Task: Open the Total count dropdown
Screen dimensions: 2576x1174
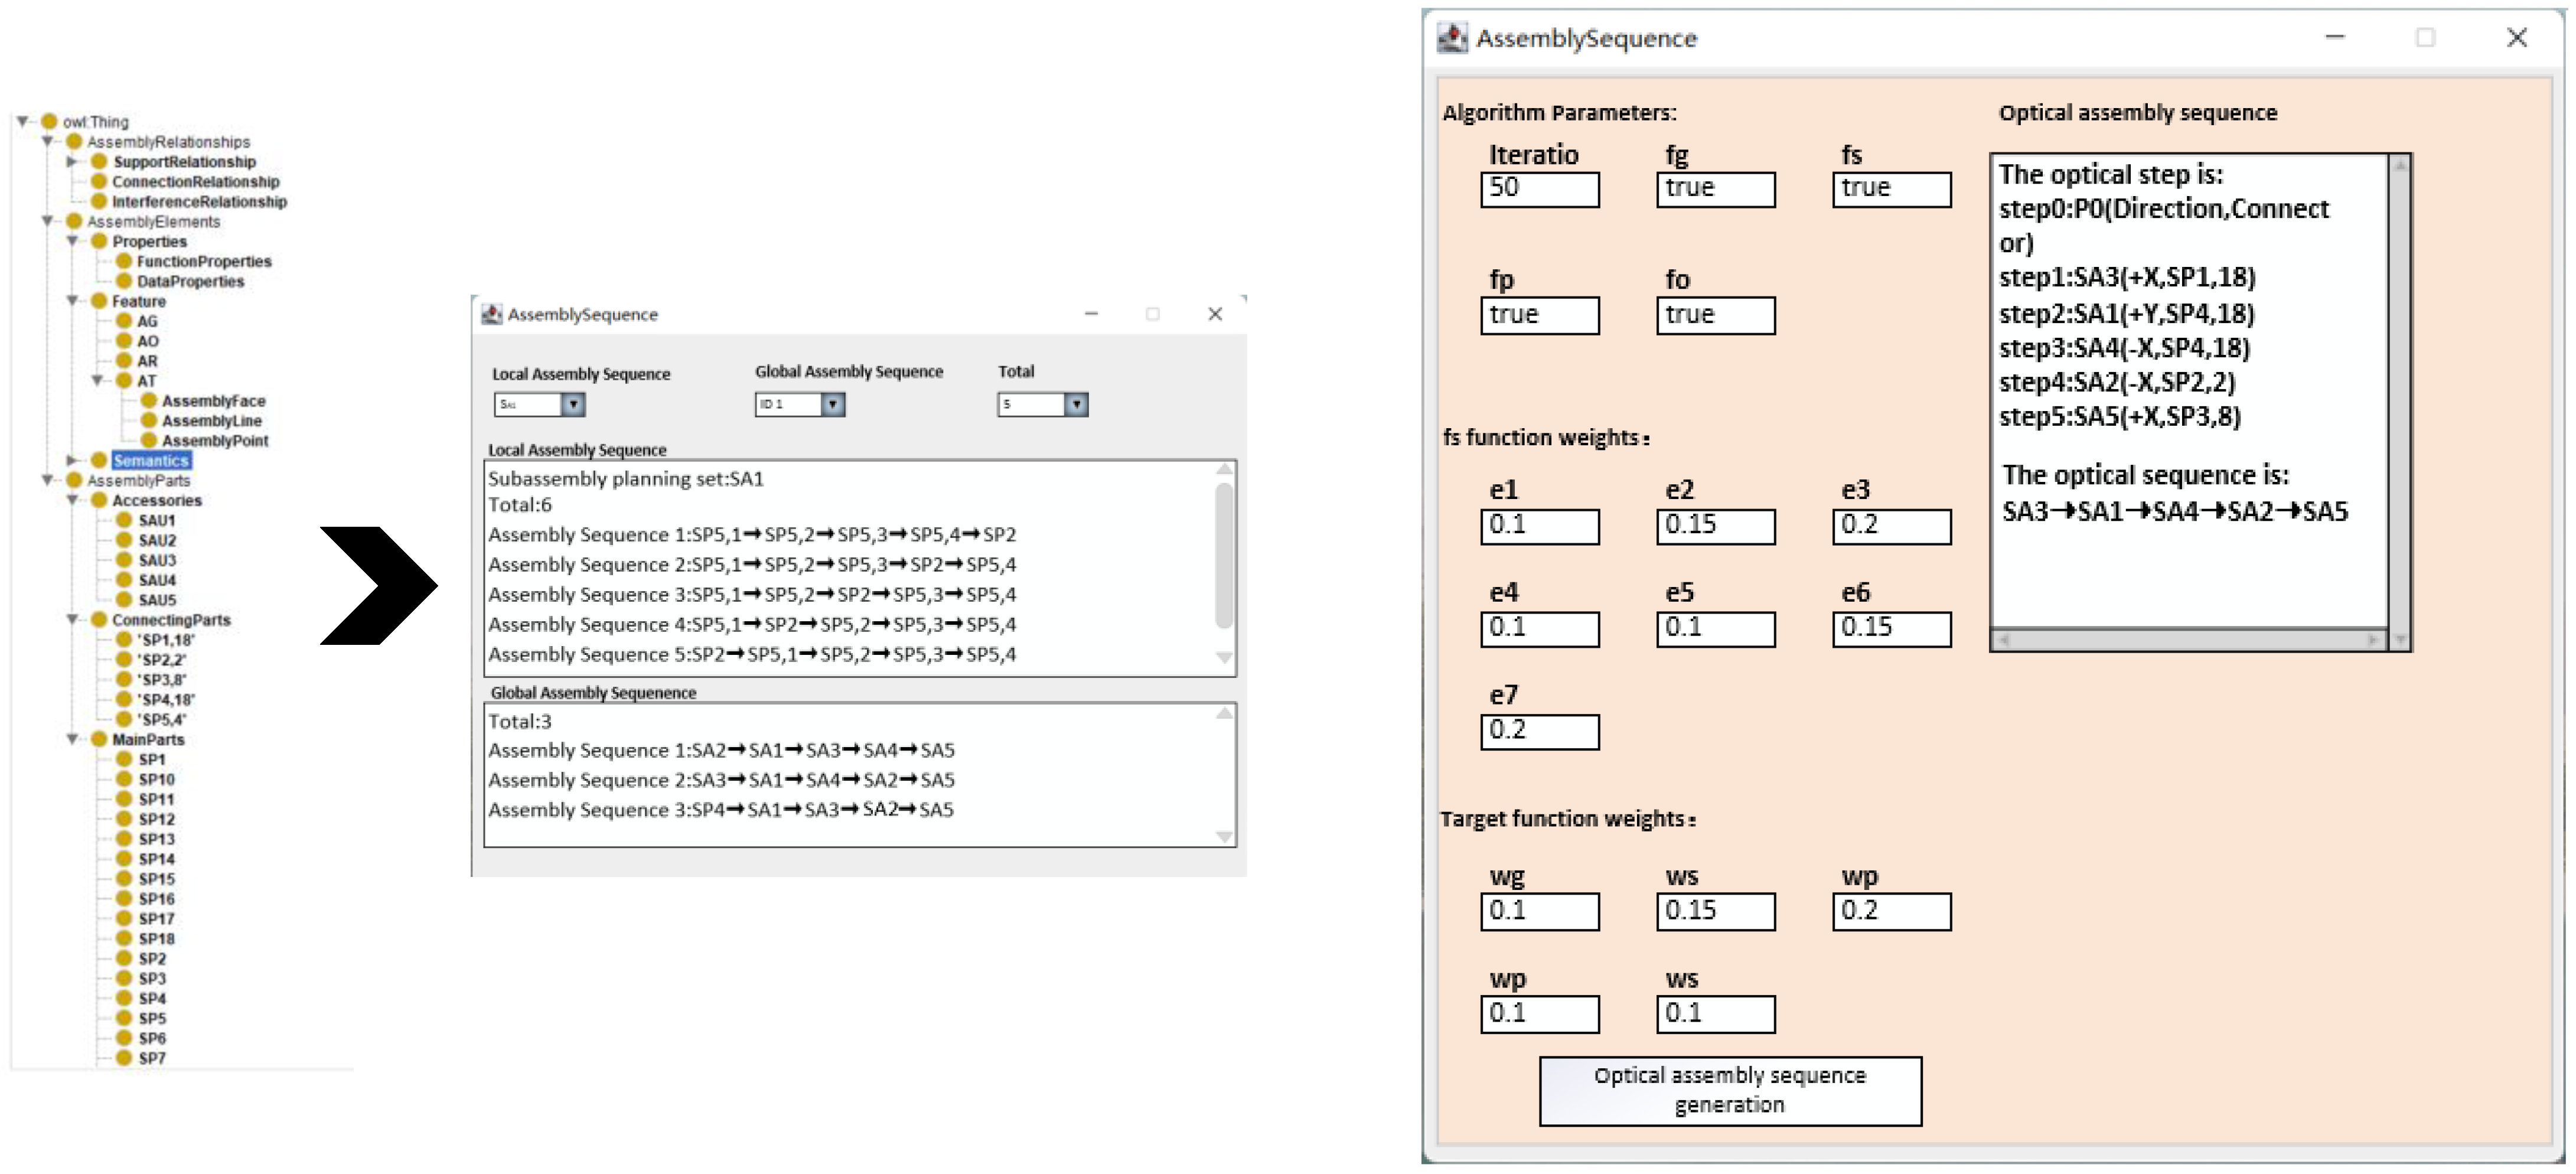Action: pyautogui.click(x=1076, y=404)
